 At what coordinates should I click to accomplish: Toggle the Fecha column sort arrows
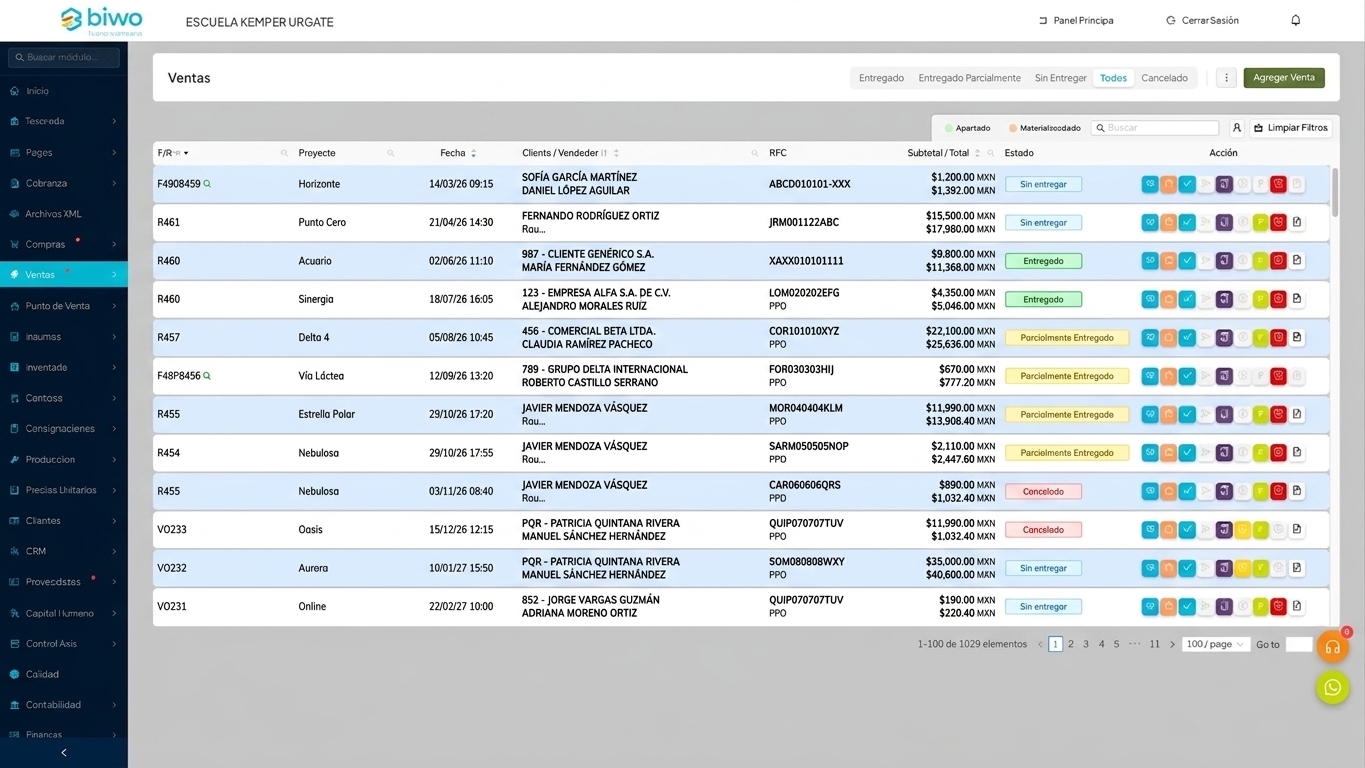pos(474,153)
